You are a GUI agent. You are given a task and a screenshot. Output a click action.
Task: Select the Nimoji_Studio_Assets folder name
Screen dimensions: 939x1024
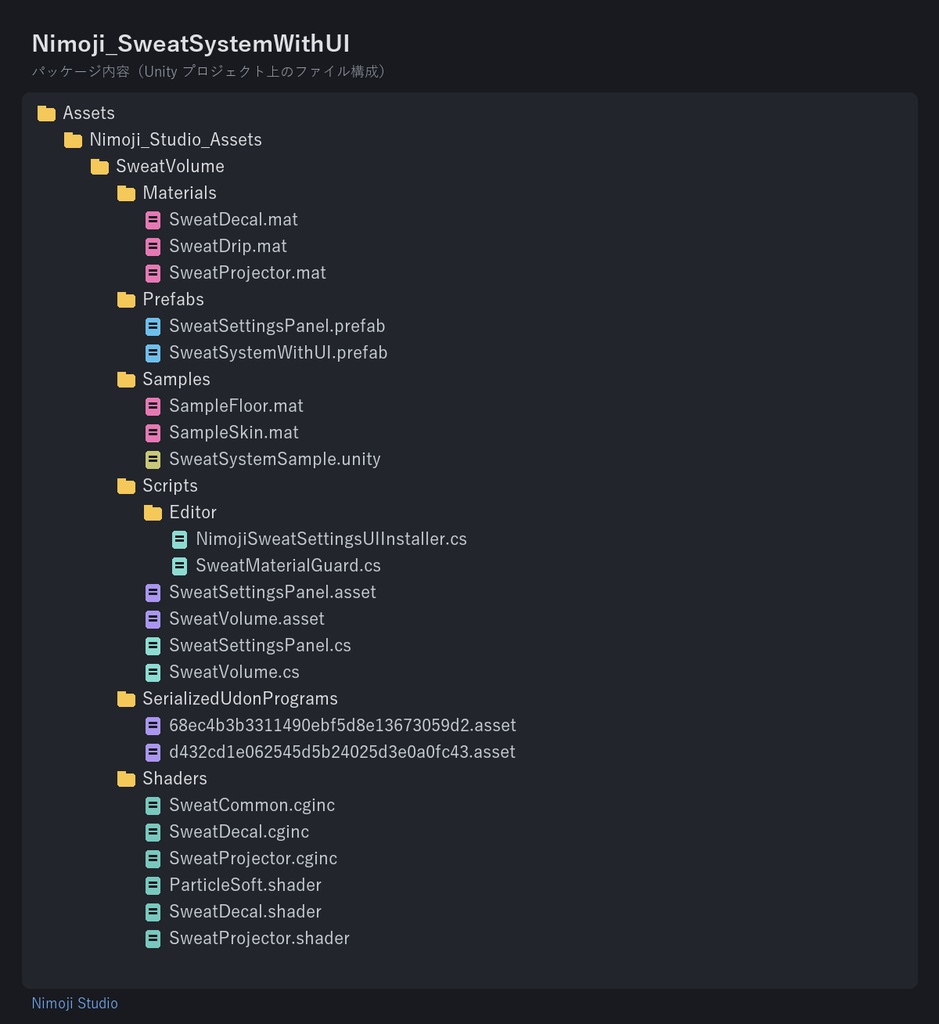point(176,140)
